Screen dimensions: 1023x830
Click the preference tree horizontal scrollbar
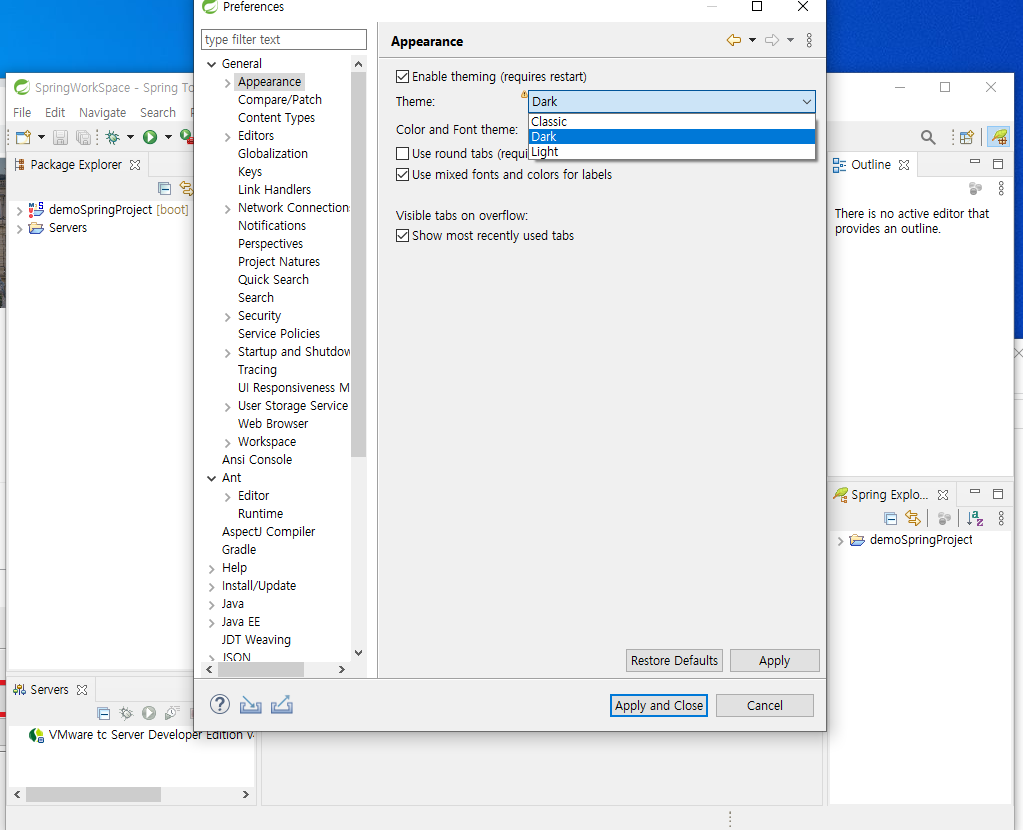[x=260, y=669]
